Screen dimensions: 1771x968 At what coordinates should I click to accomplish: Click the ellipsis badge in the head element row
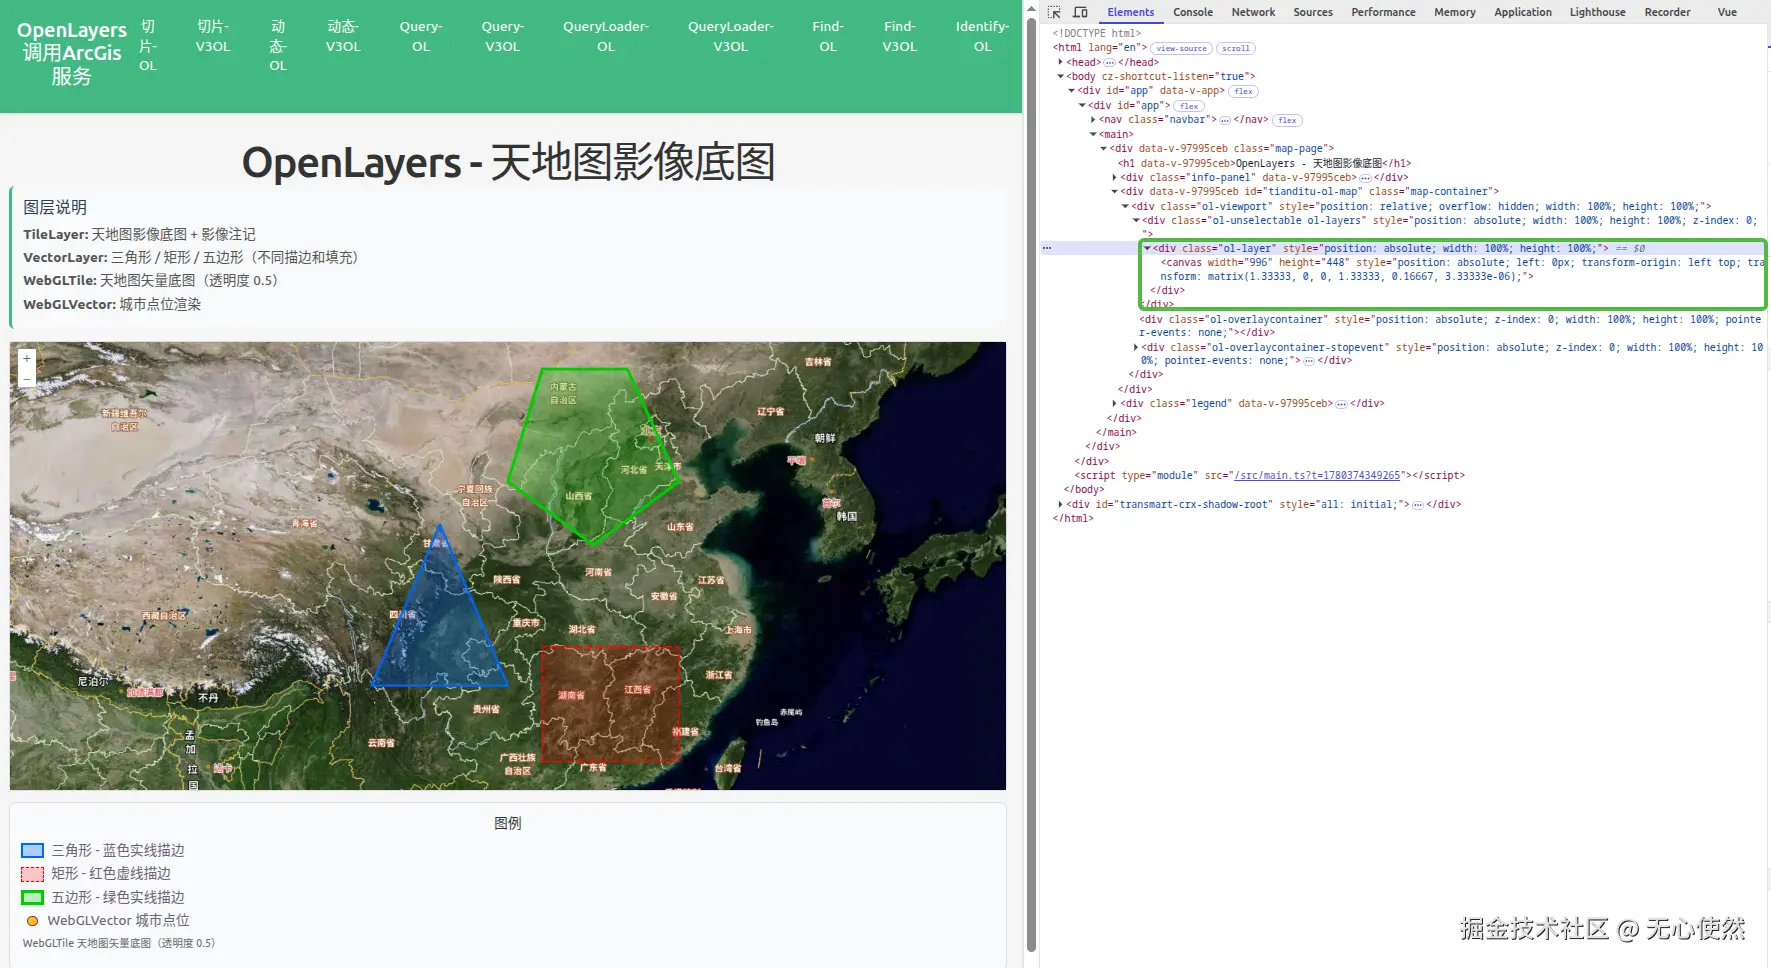(1109, 62)
